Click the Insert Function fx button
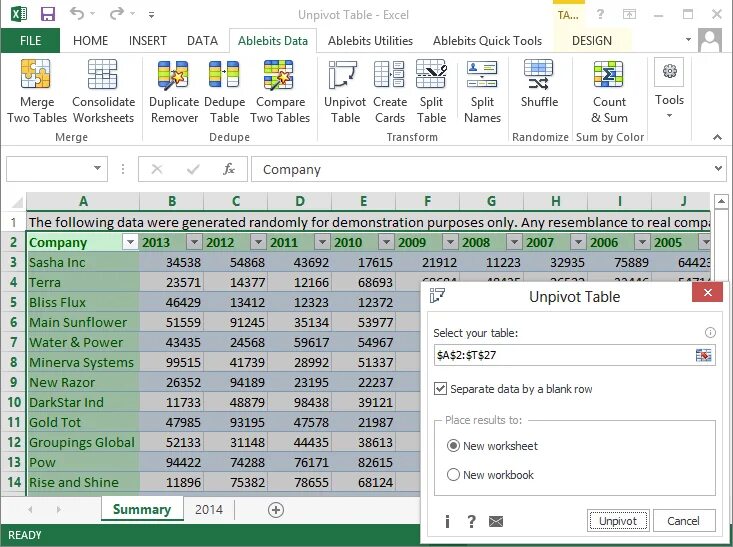 [x=229, y=169]
